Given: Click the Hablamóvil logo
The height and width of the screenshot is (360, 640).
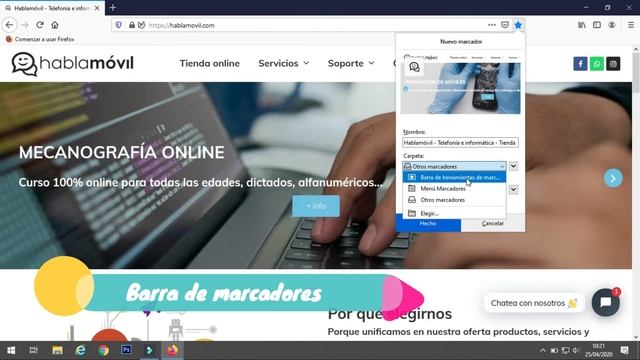Looking at the screenshot, I should 72,64.
